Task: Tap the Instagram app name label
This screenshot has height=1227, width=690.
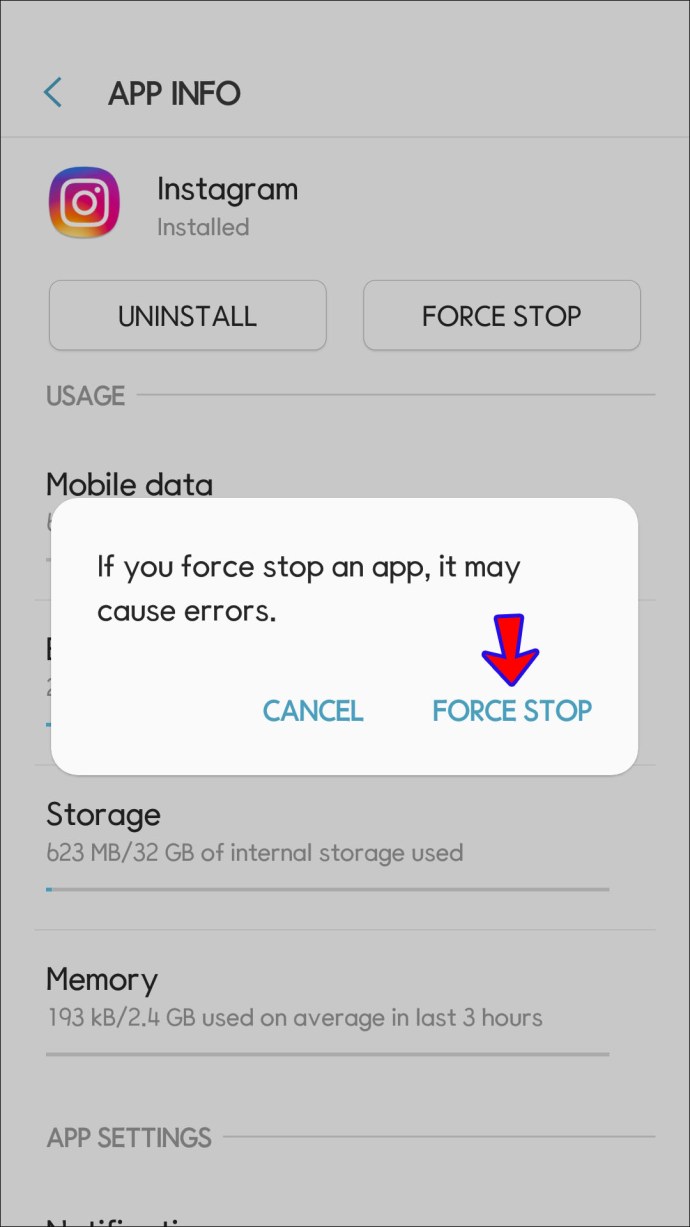Action: click(228, 189)
